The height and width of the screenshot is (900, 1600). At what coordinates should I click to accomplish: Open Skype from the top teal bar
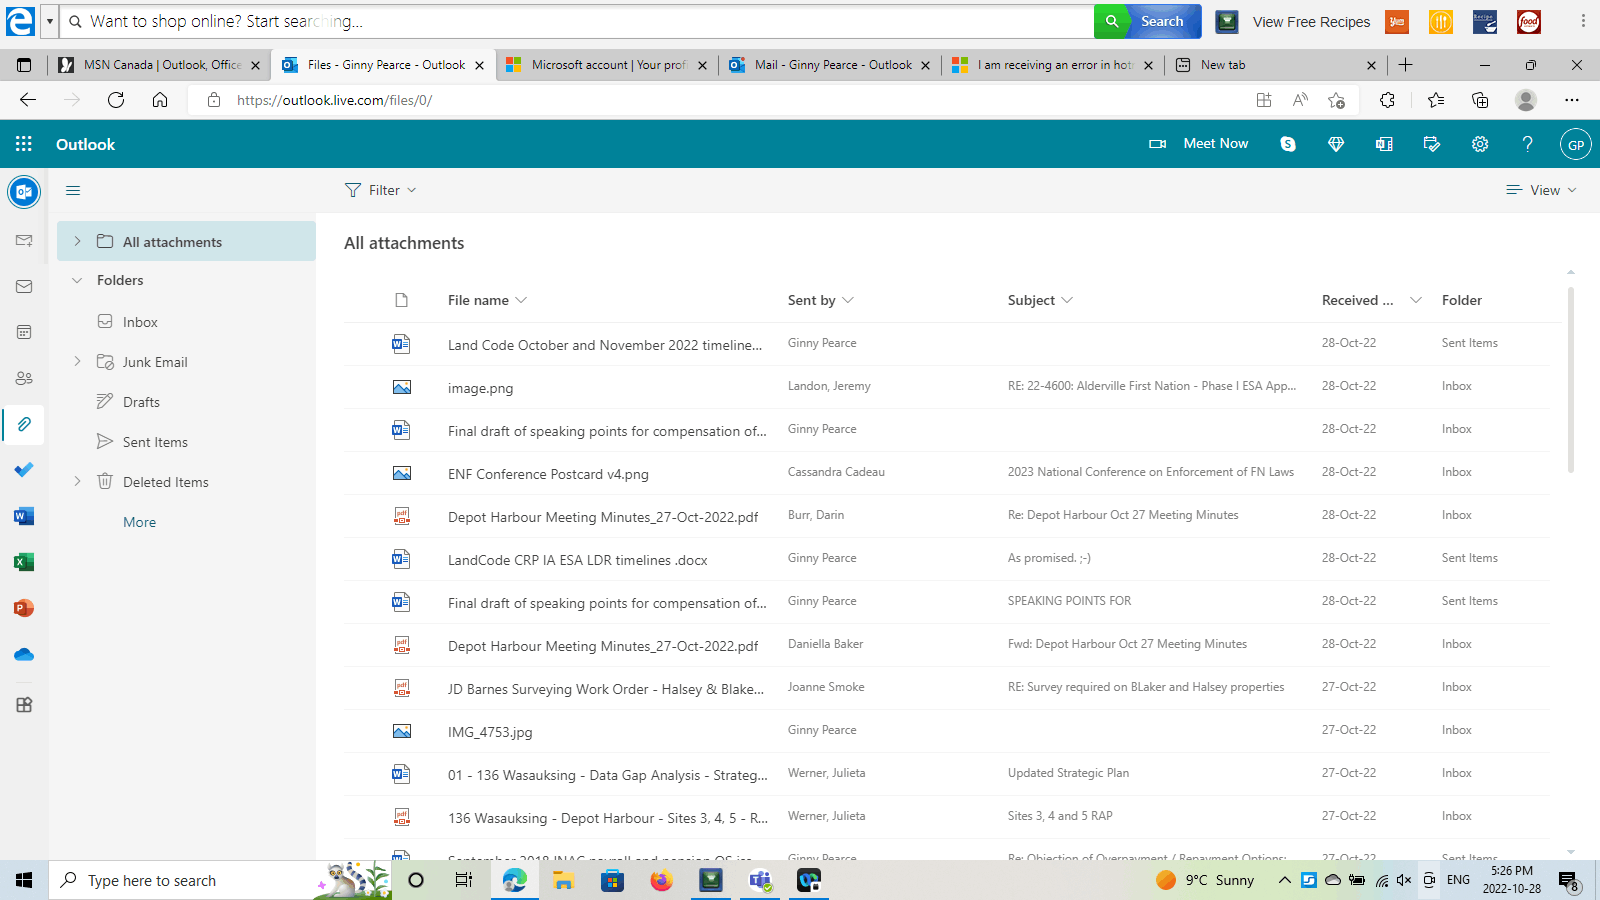coord(1288,144)
